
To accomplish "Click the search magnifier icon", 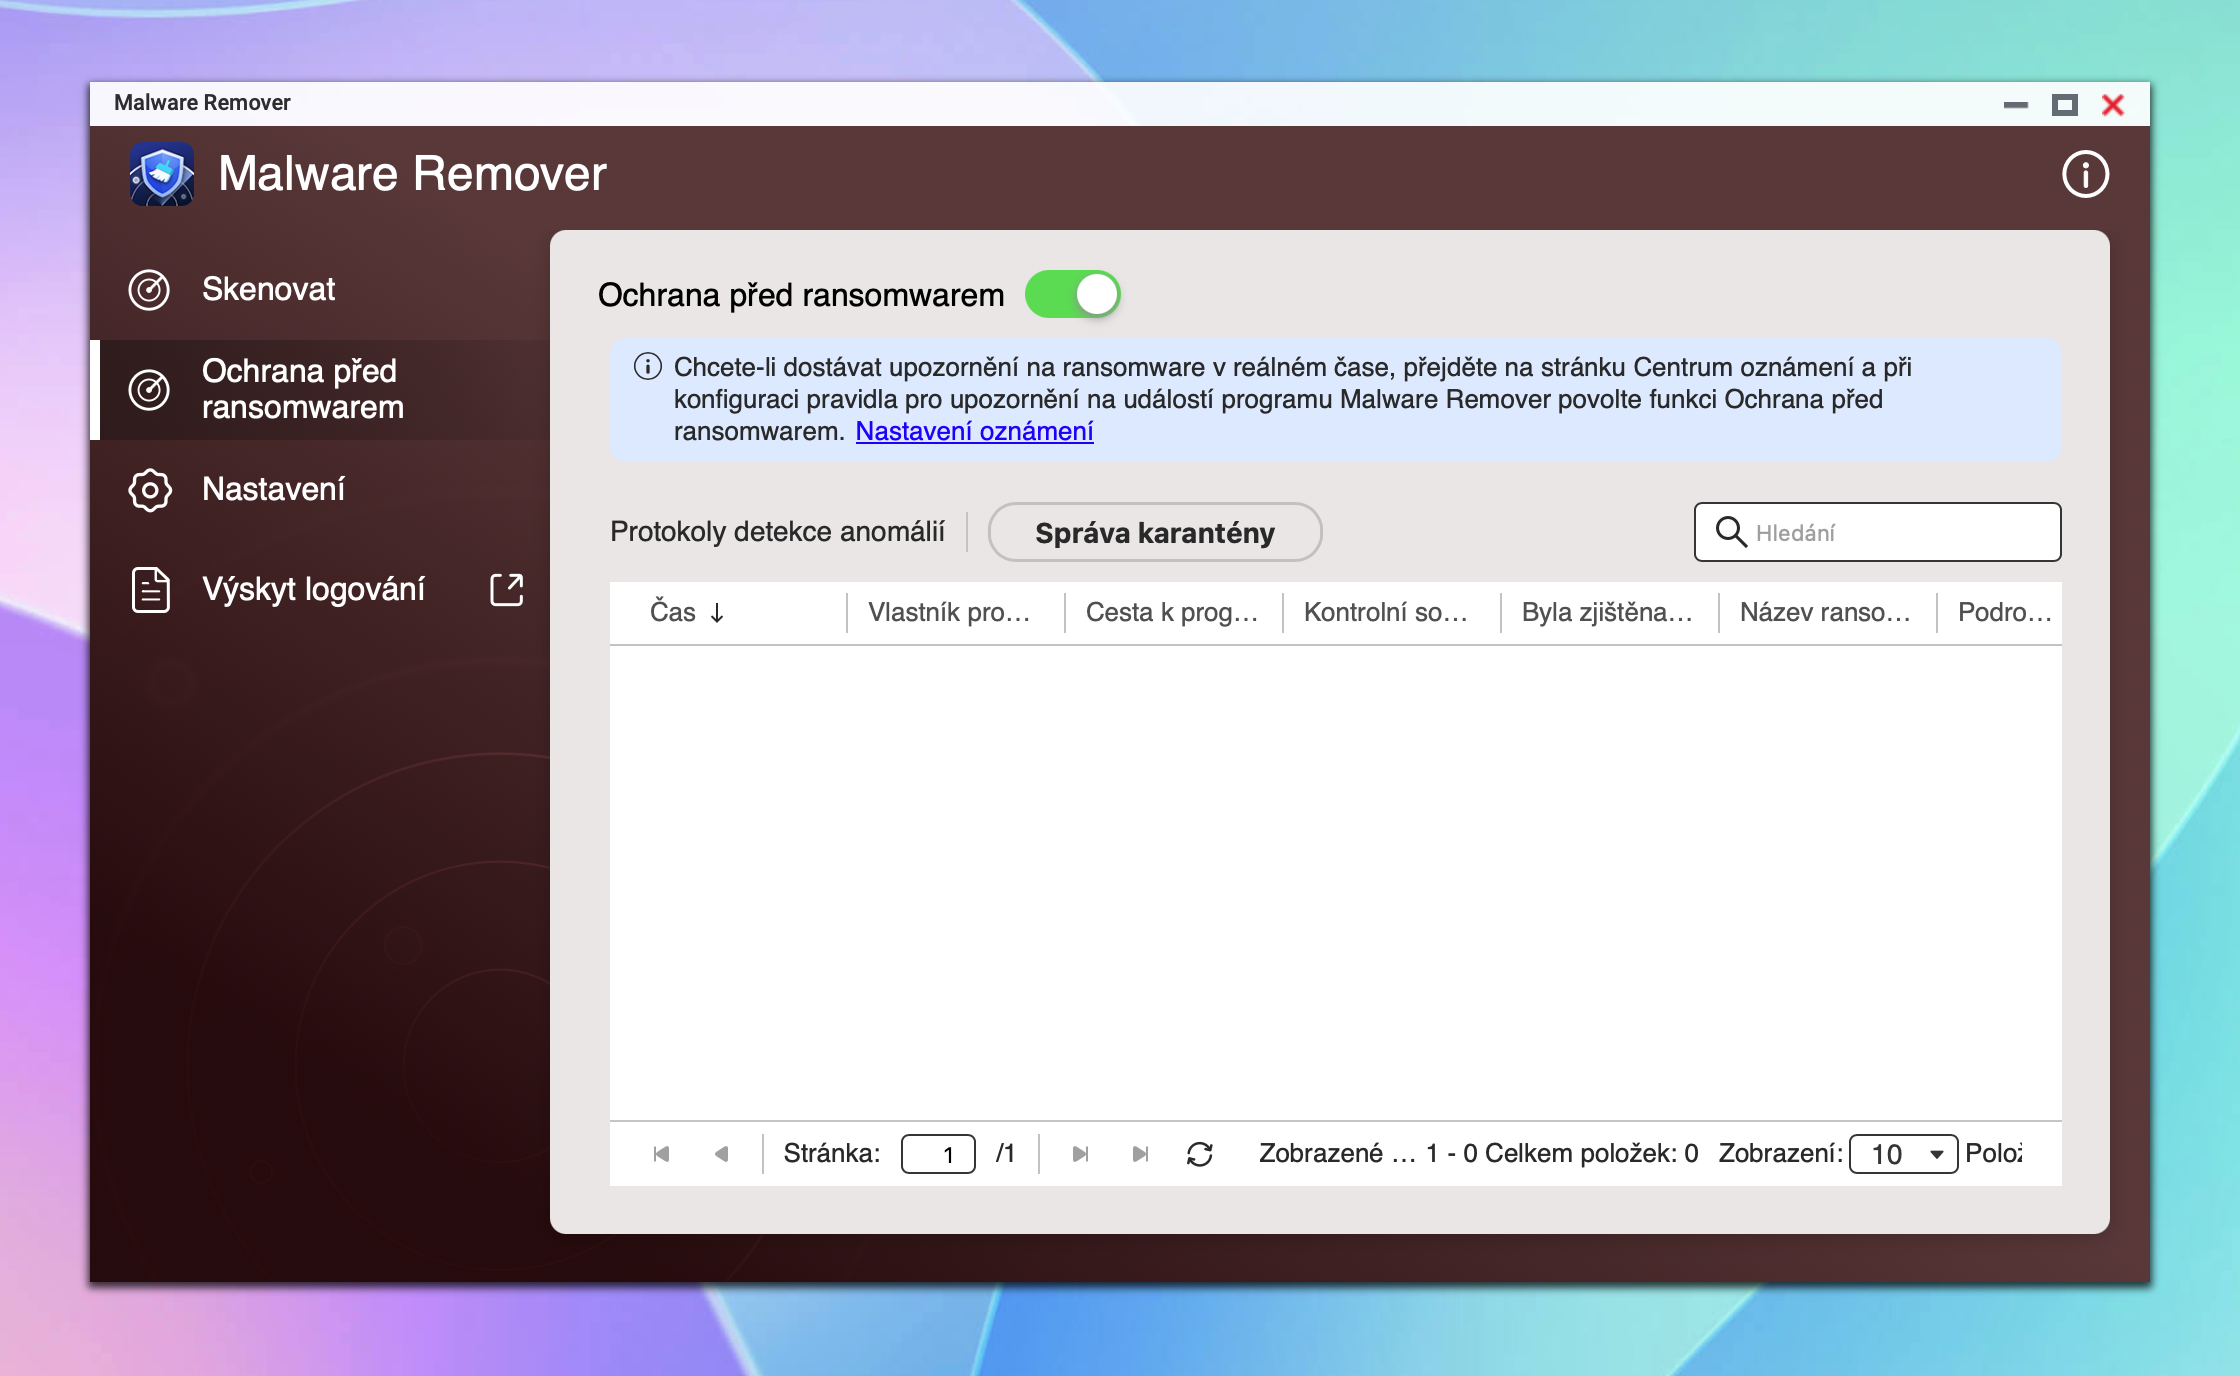I will click(1730, 532).
